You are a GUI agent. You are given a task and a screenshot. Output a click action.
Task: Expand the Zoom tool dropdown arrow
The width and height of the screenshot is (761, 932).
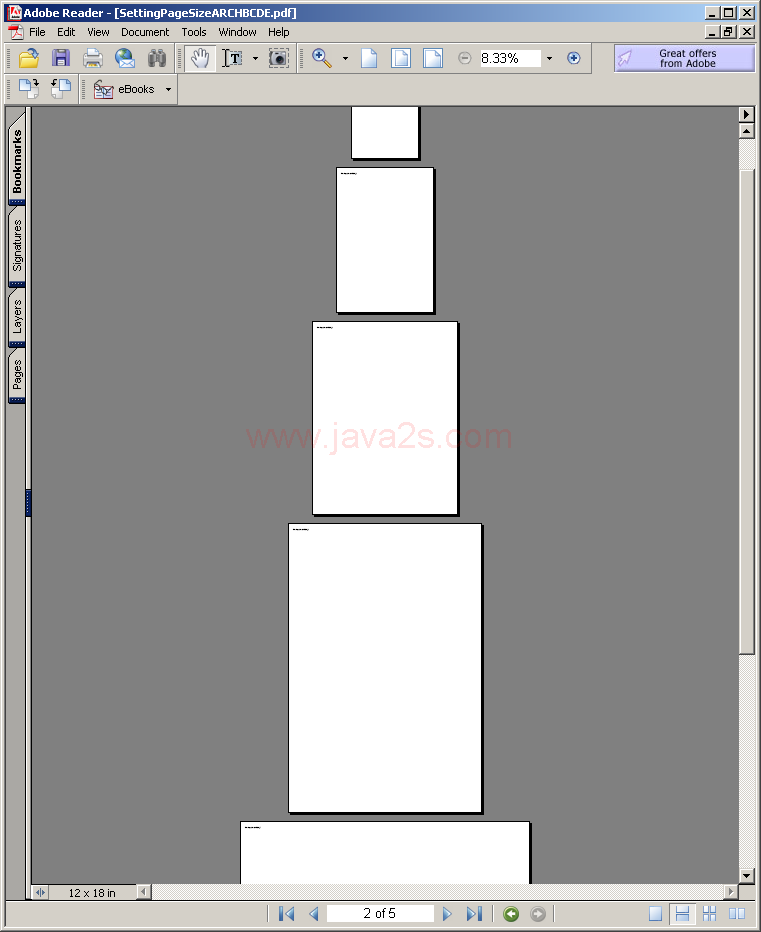point(345,58)
